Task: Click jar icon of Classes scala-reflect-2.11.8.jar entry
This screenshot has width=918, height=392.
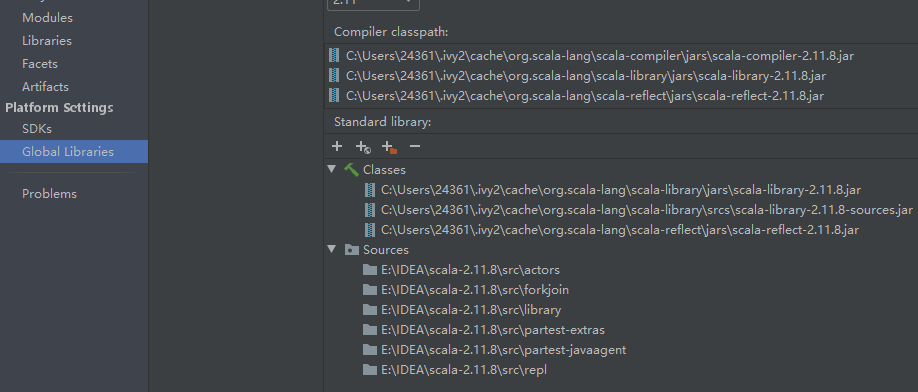Action: pos(369,229)
